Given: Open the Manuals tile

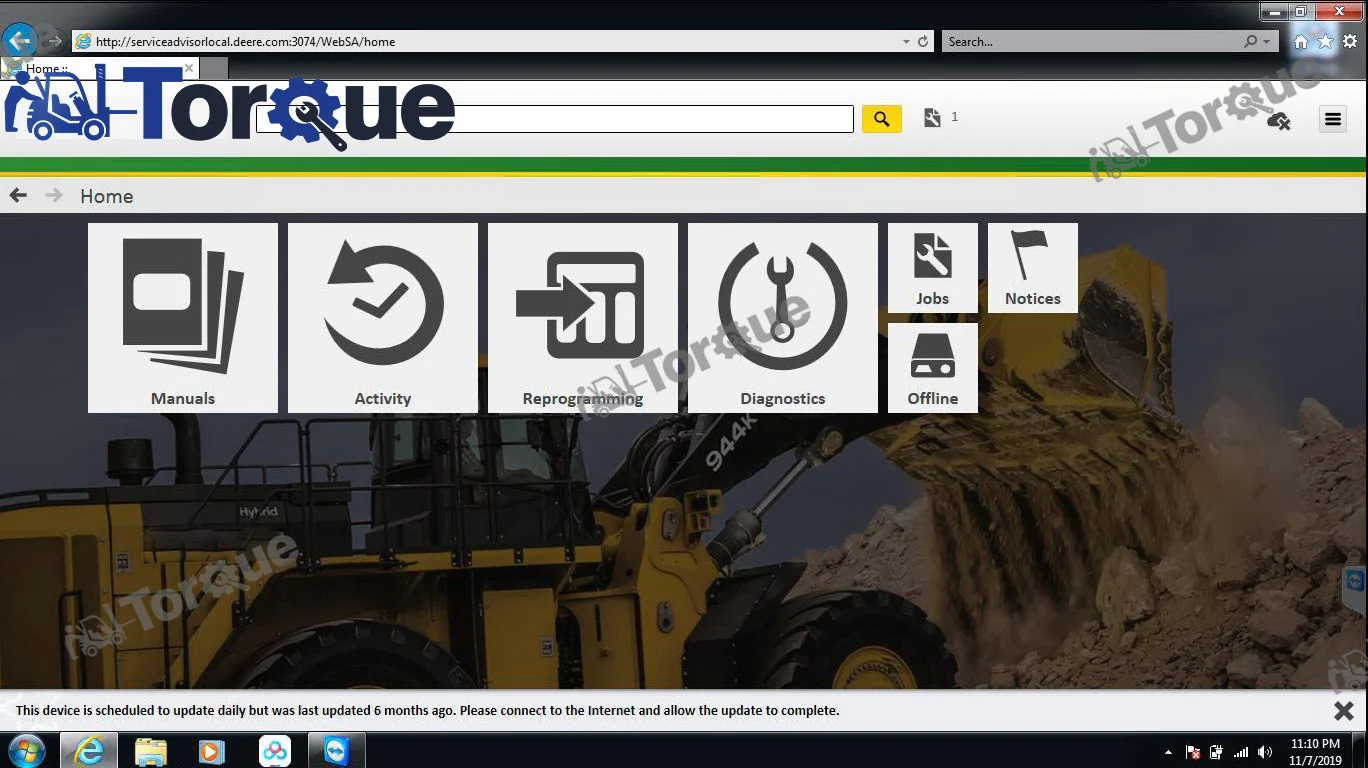Looking at the screenshot, I should point(183,318).
